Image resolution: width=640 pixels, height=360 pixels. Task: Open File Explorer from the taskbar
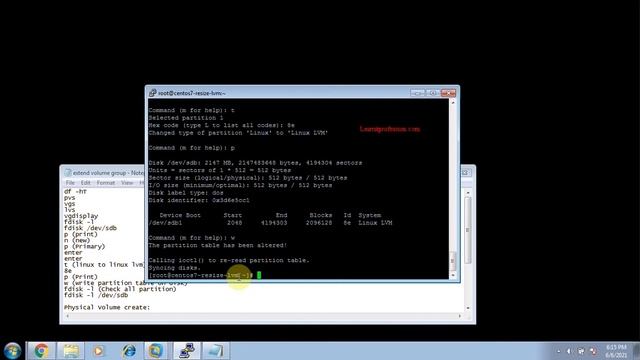click(71, 351)
